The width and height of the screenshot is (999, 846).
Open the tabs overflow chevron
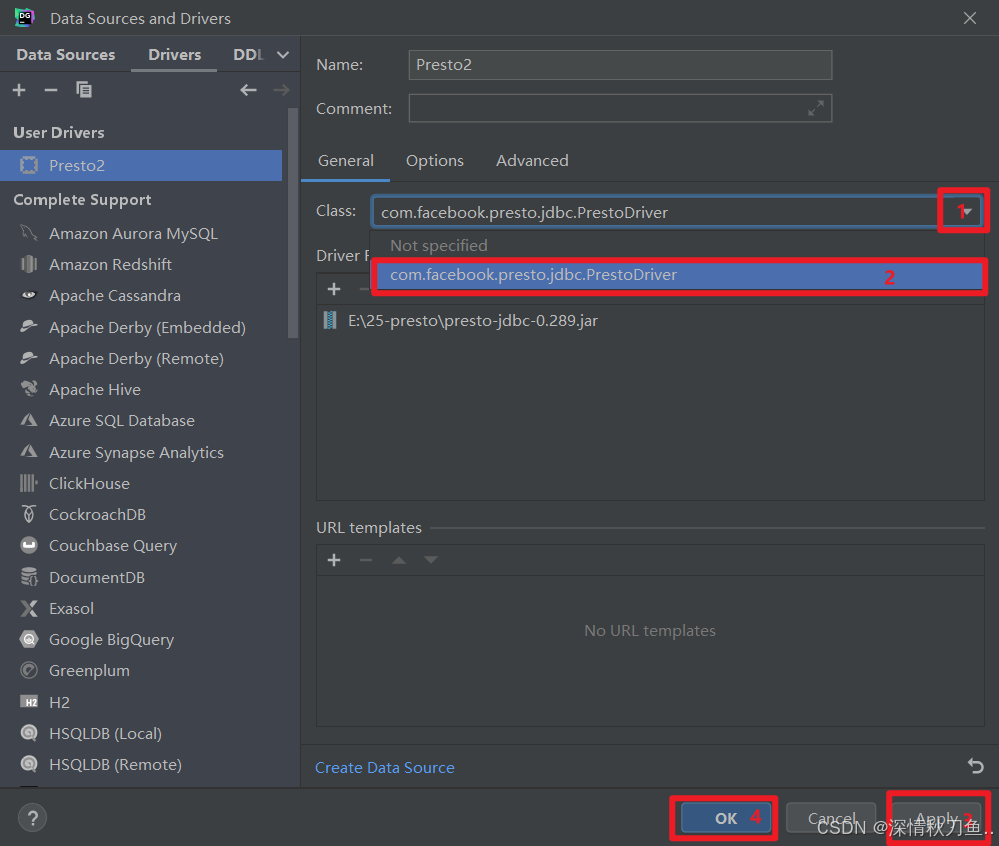pos(283,55)
